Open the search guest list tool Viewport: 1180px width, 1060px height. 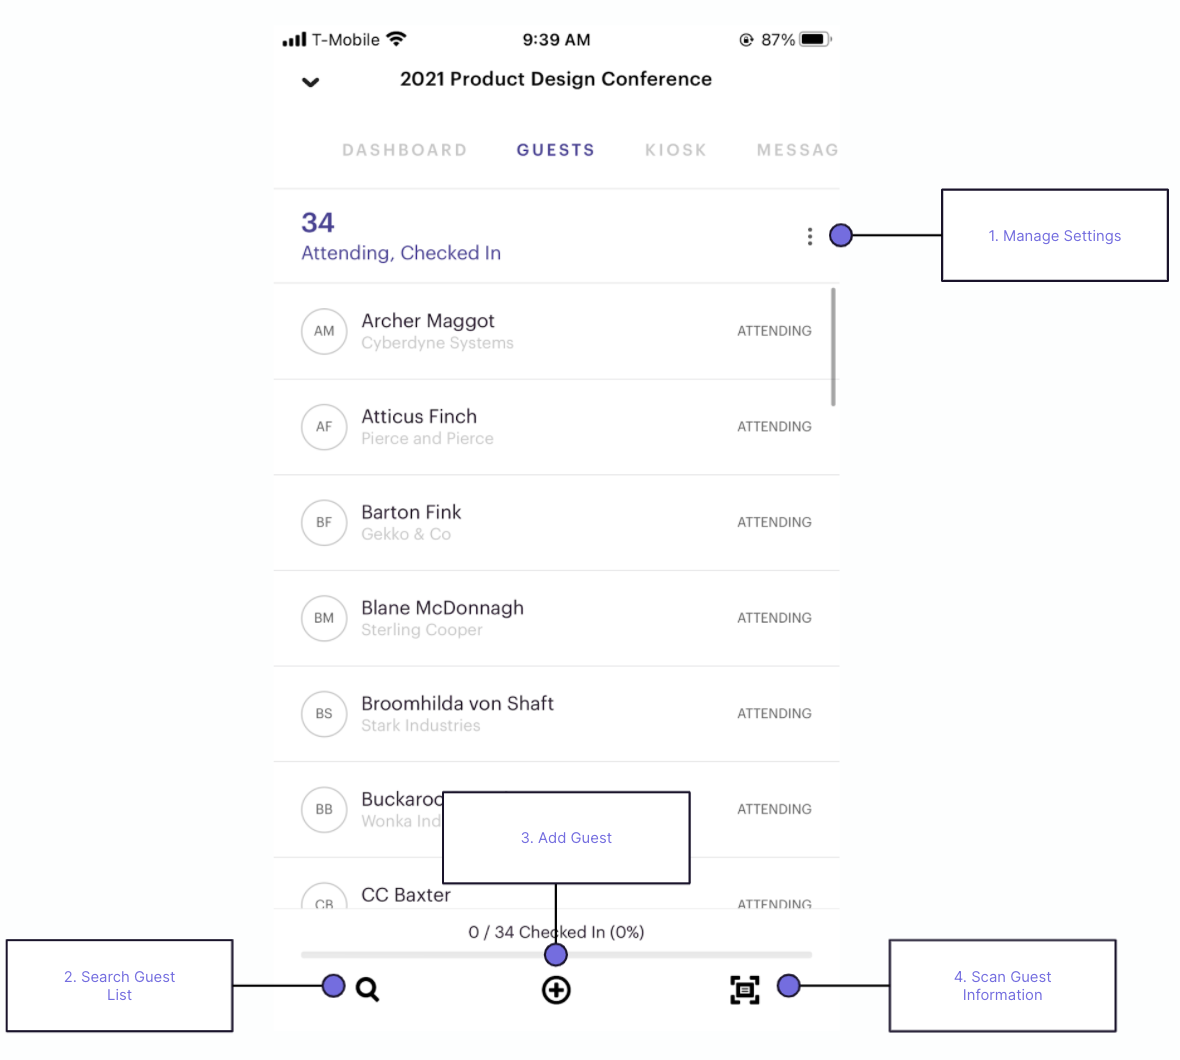[367, 989]
